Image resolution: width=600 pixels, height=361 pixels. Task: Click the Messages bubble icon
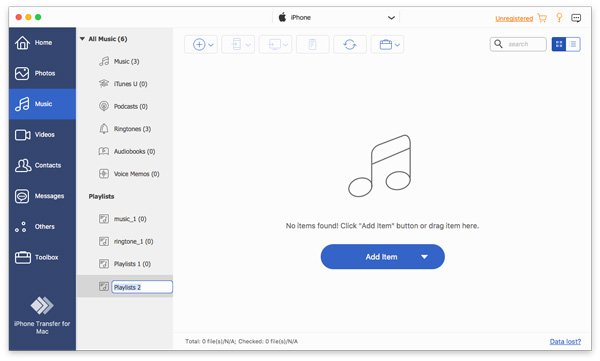click(22, 196)
